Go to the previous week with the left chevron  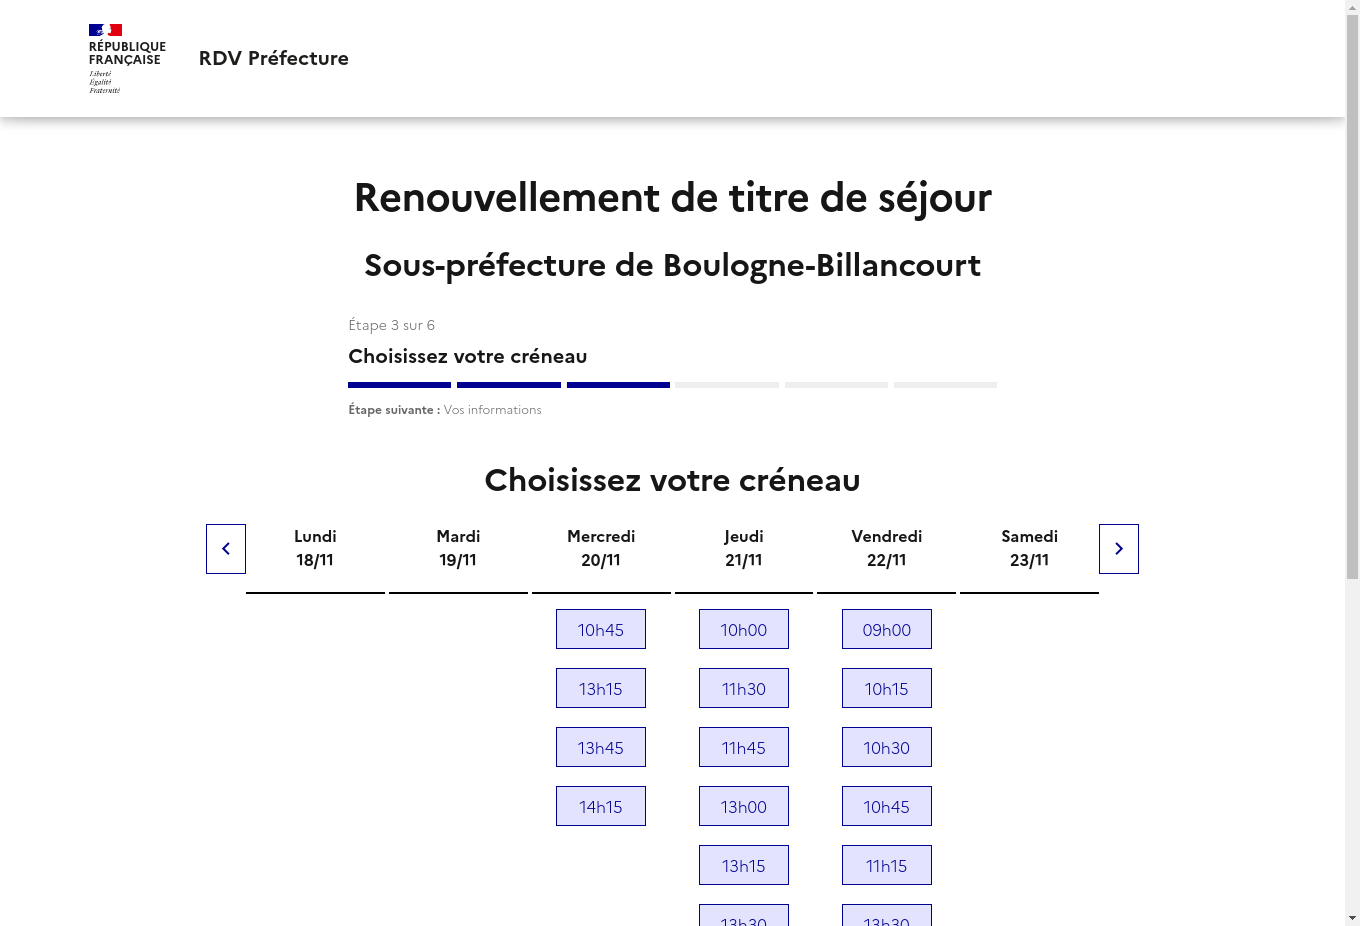pos(226,549)
